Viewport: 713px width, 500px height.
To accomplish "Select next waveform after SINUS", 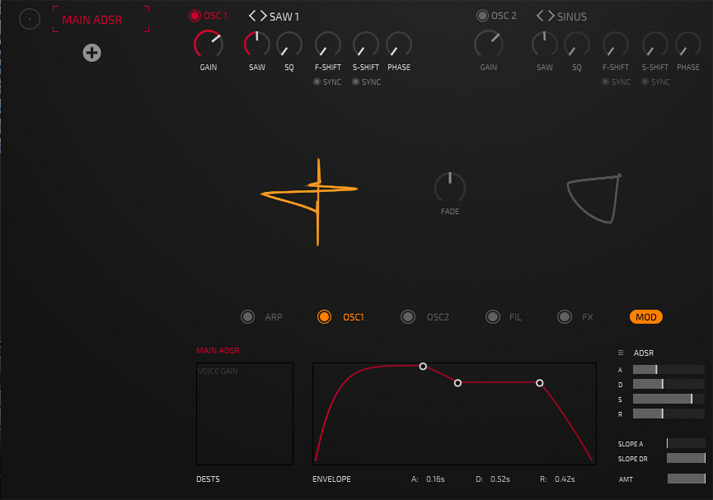I will click(x=550, y=16).
